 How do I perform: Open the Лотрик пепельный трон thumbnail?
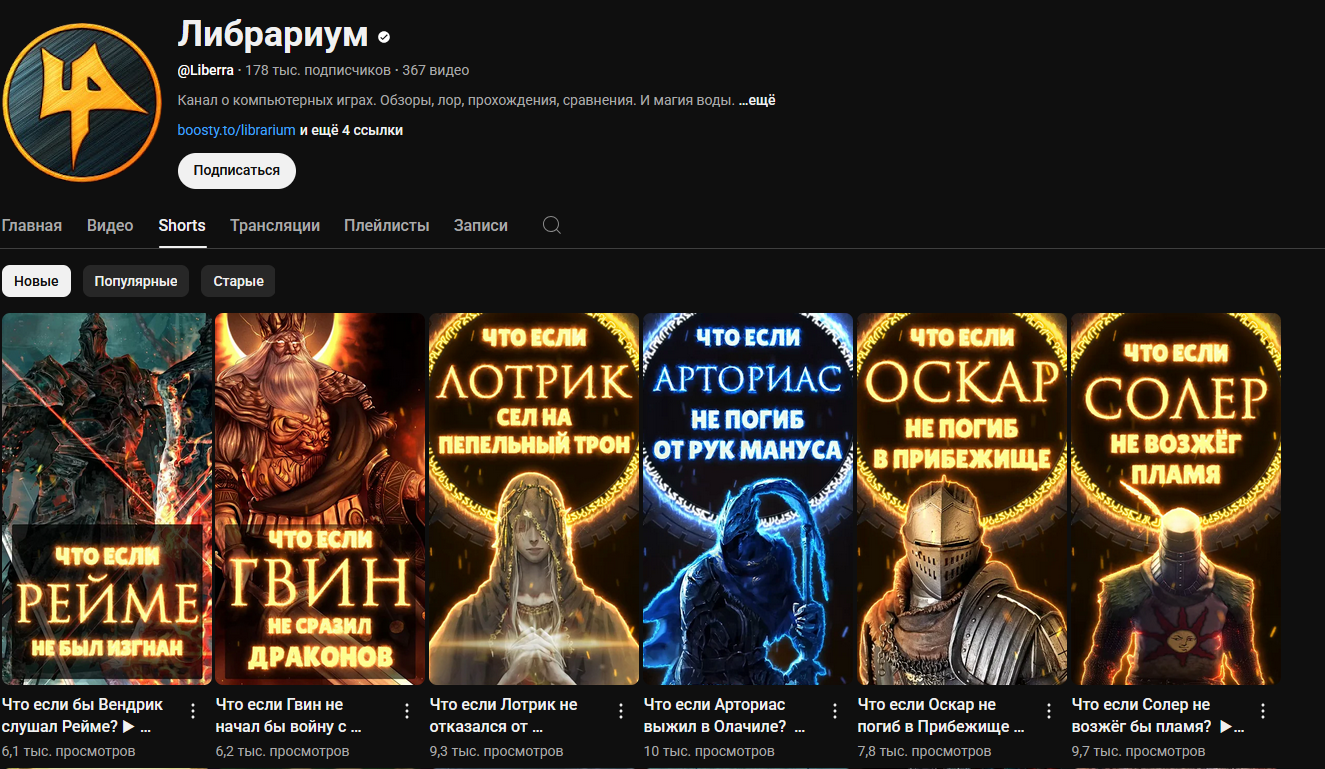click(534, 499)
